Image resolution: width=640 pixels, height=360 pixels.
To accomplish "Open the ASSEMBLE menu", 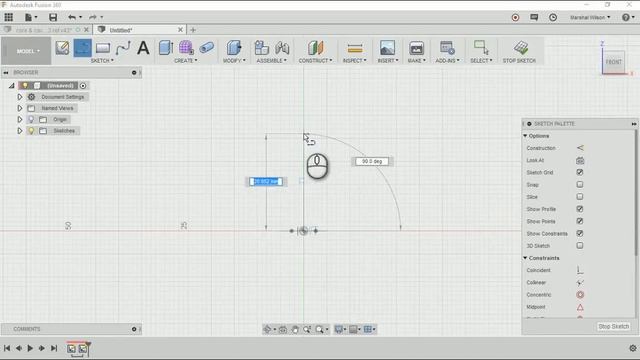I will [271, 60].
